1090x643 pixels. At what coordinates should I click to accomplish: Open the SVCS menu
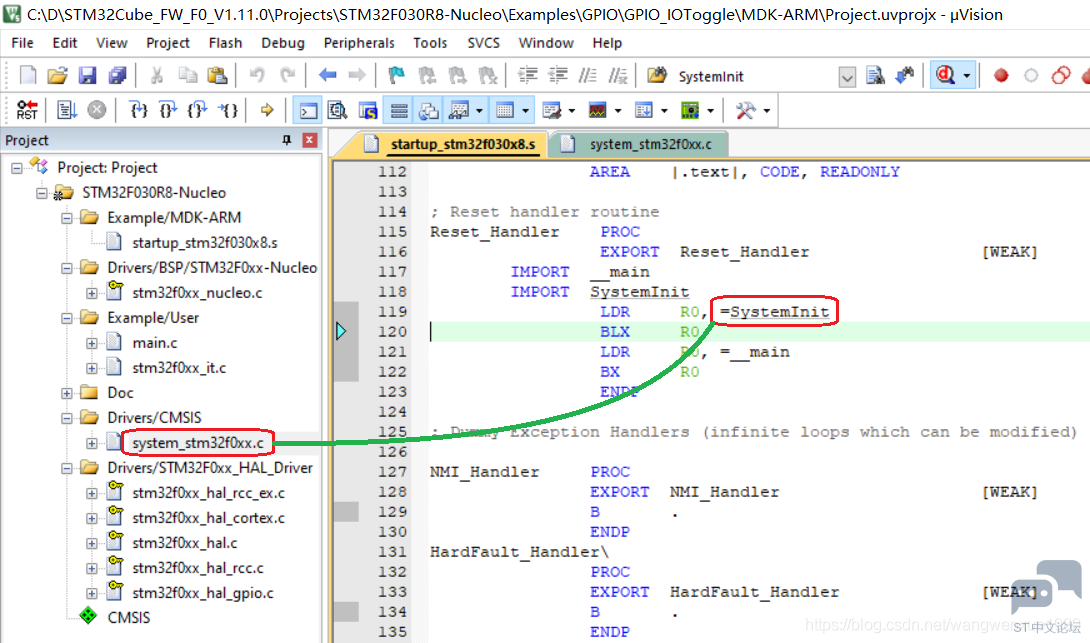click(x=483, y=42)
